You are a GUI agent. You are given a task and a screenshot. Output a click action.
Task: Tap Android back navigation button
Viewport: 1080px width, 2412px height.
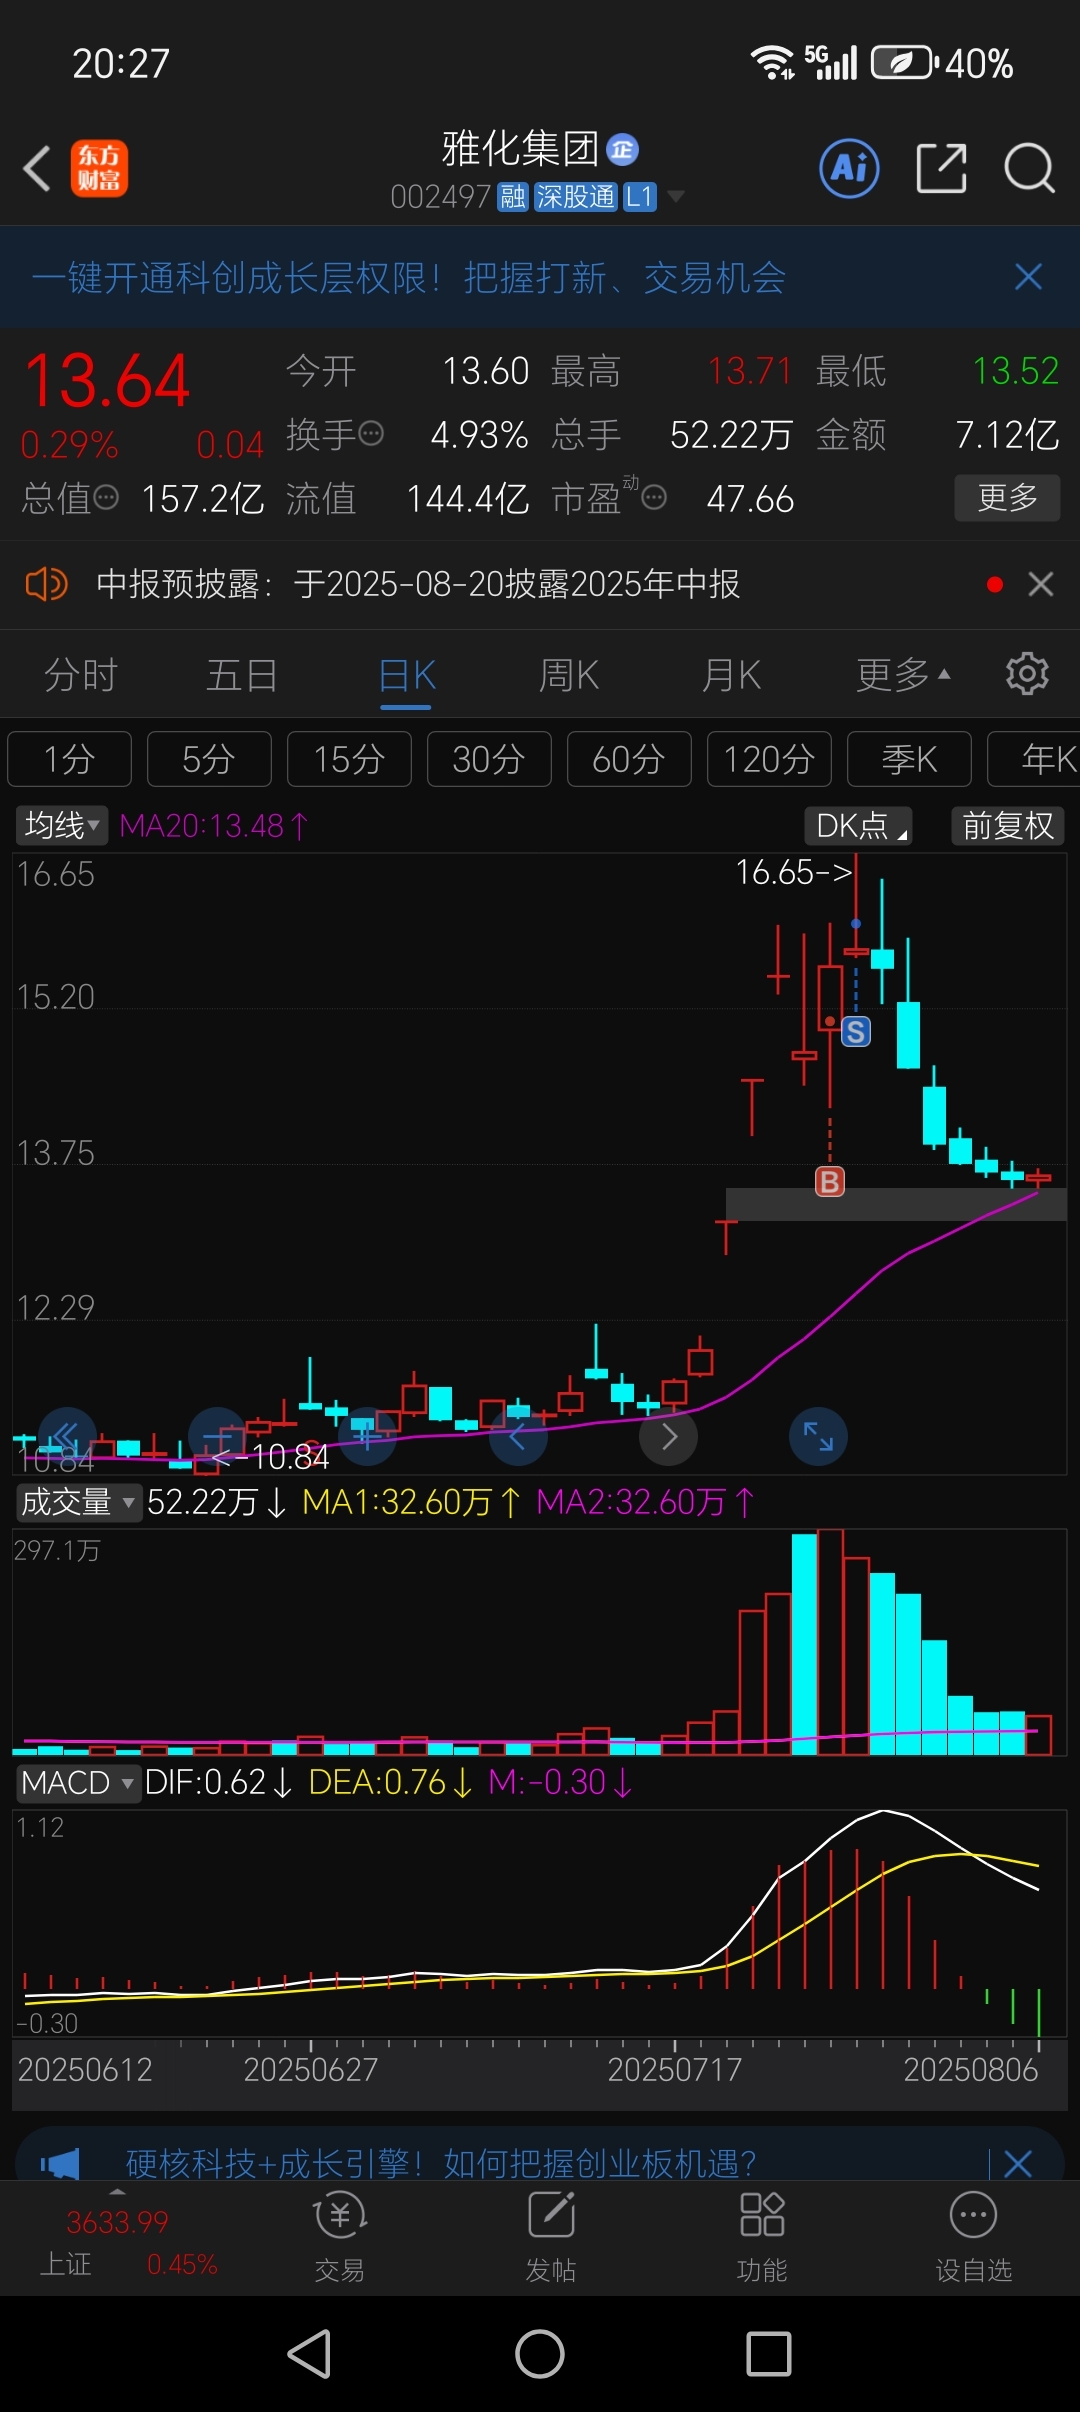(309, 2354)
